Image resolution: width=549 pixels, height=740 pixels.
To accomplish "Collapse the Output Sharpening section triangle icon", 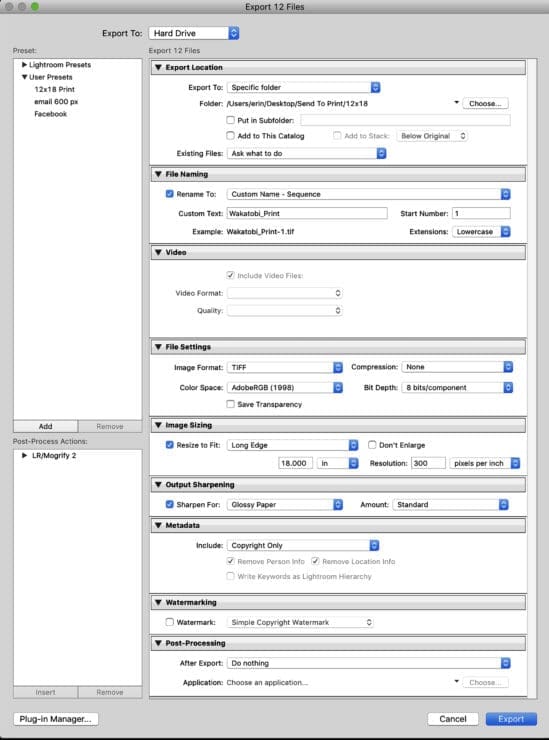I will pos(158,485).
